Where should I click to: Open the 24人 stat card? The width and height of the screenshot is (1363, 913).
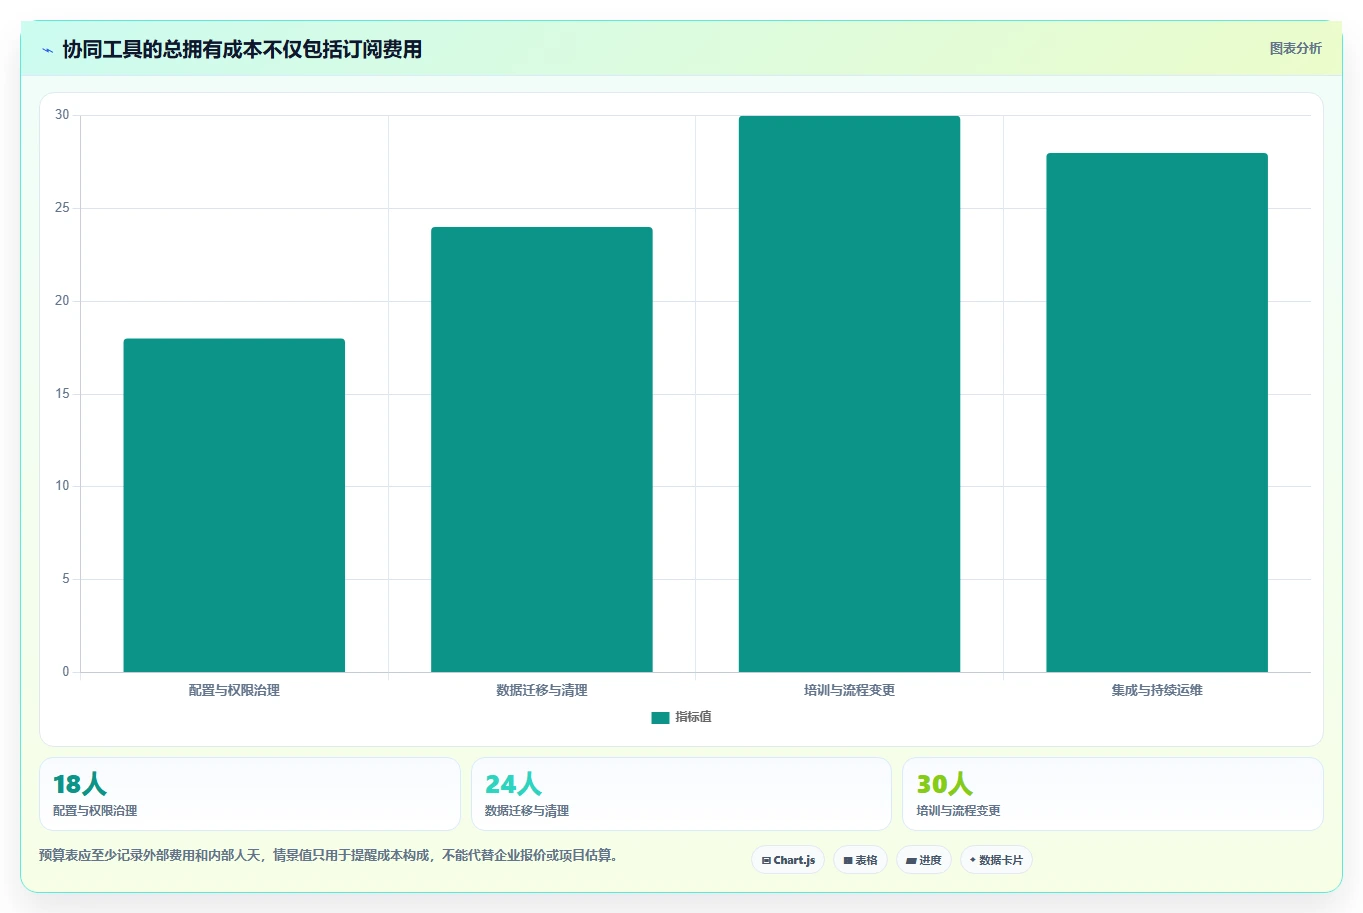681,794
